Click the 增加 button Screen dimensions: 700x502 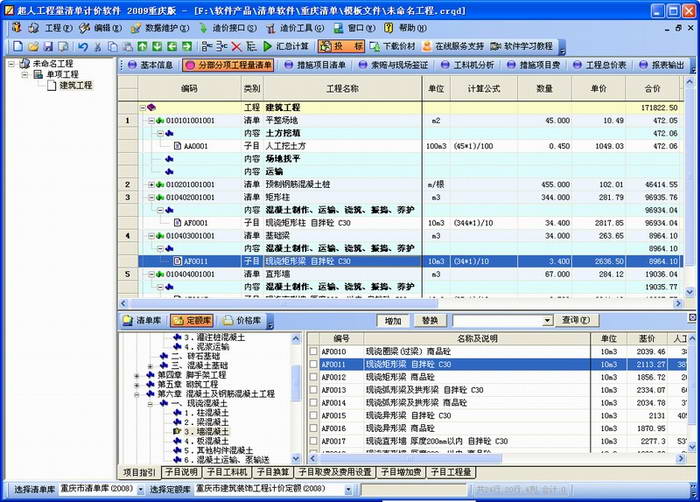click(394, 321)
